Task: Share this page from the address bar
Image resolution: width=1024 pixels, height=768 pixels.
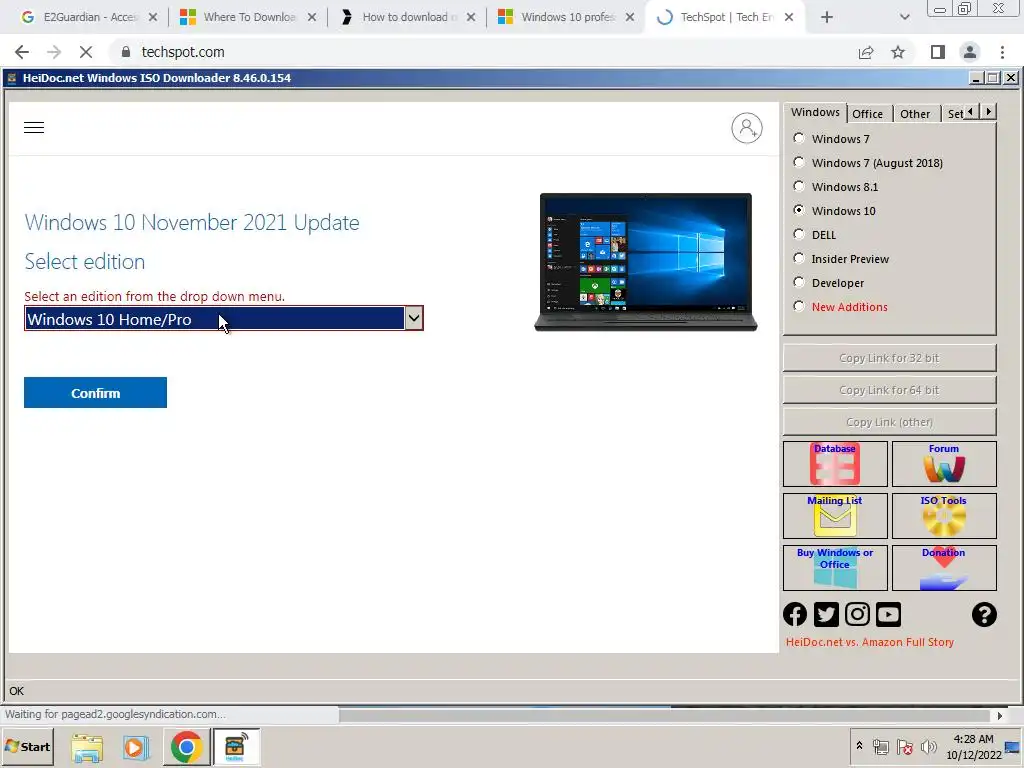Action: 866,52
